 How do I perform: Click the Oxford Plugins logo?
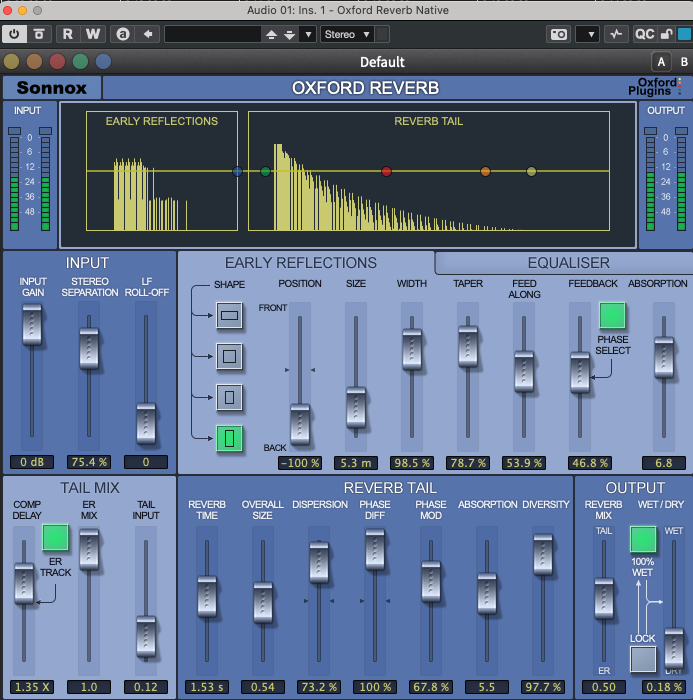pos(655,87)
